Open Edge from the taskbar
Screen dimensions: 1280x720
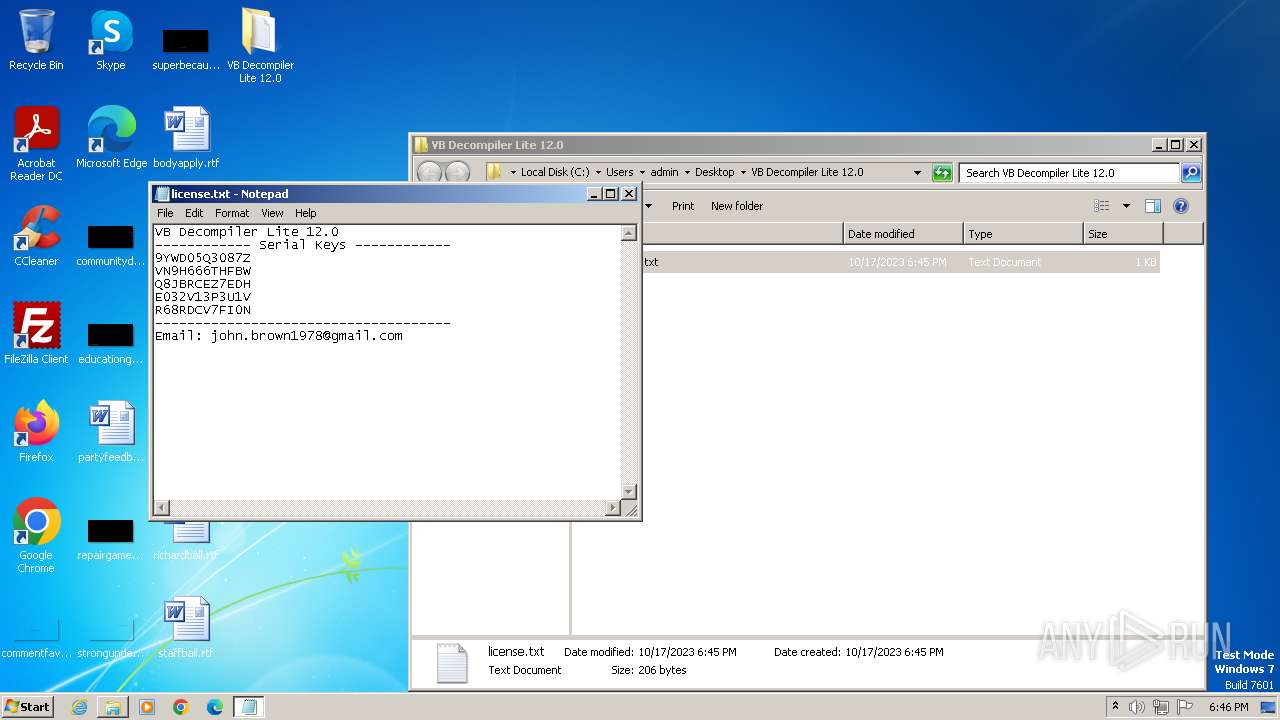click(215, 707)
